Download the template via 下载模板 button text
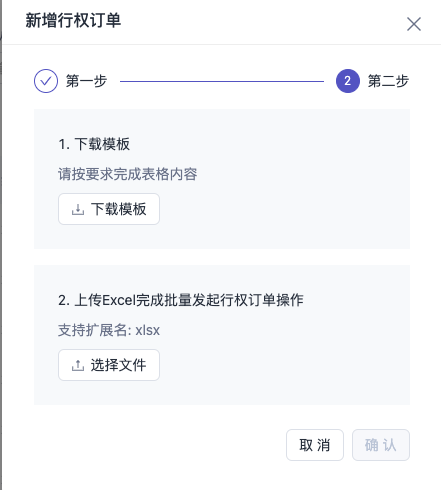Image resolution: width=441 pixels, height=490 pixels. [118, 209]
